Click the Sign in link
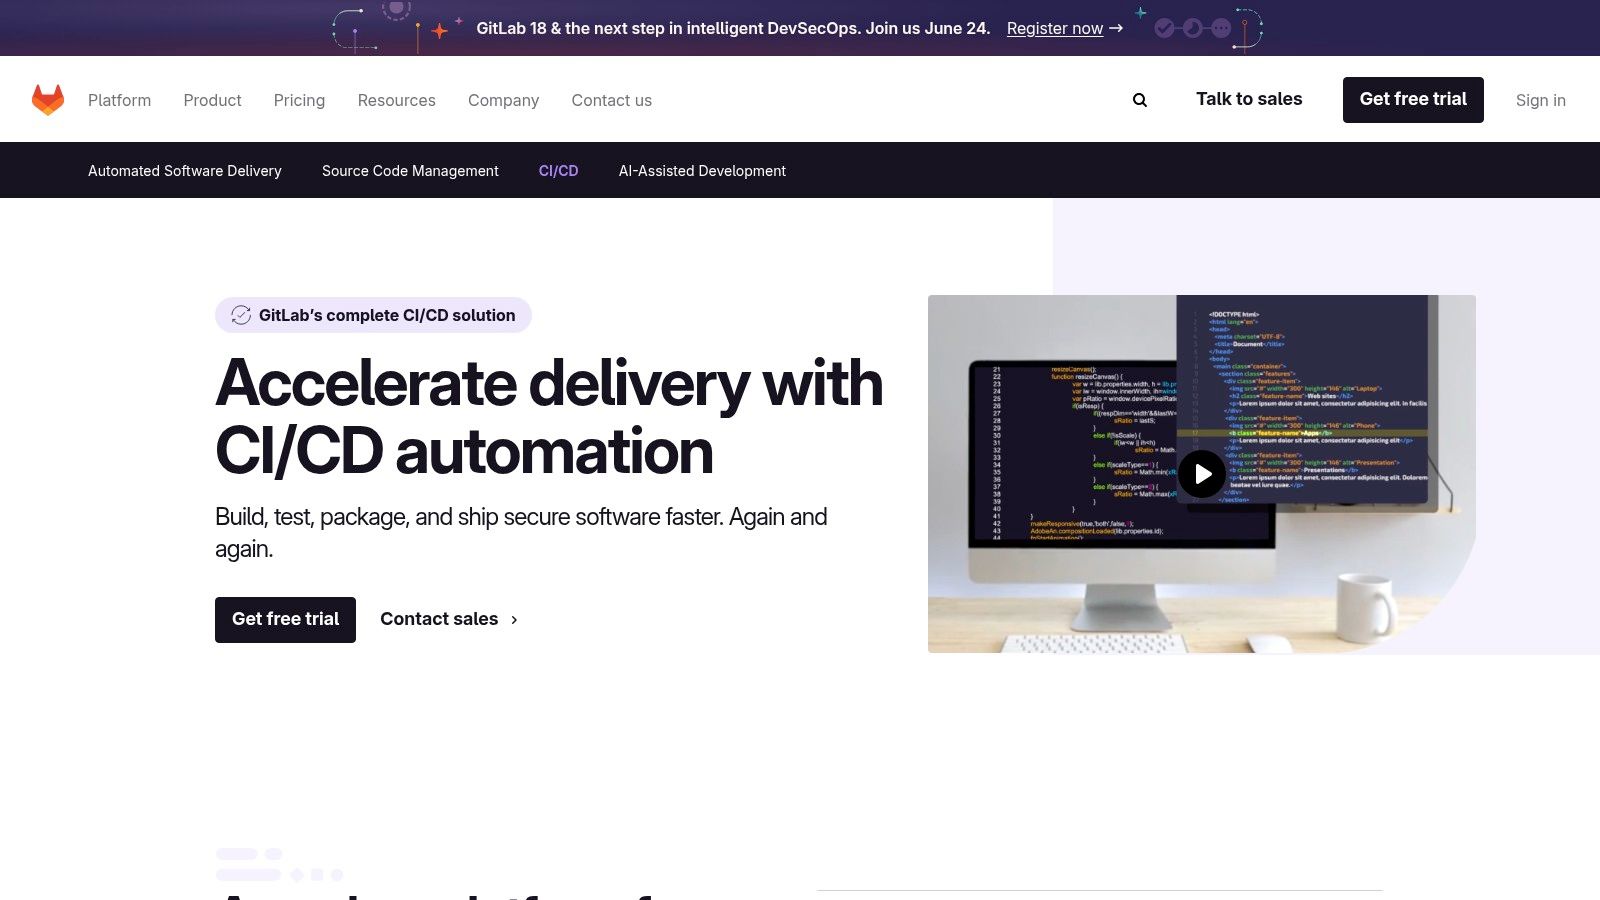The width and height of the screenshot is (1600, 900). tap(1540, 100)
